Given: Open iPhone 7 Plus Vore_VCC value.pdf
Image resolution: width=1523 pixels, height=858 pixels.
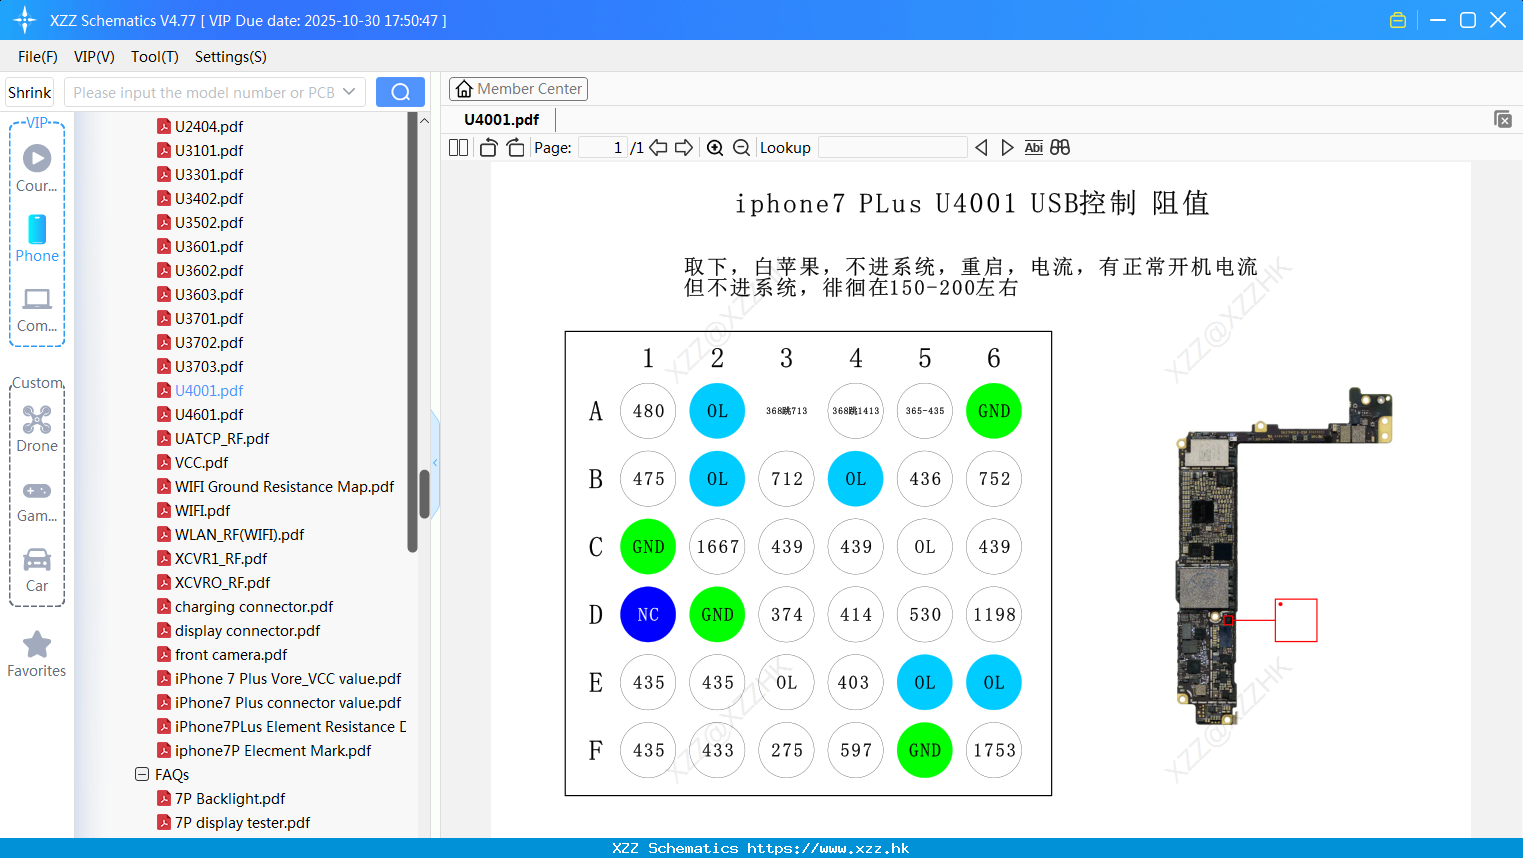Looking at the screenshot, I should 279,678.
